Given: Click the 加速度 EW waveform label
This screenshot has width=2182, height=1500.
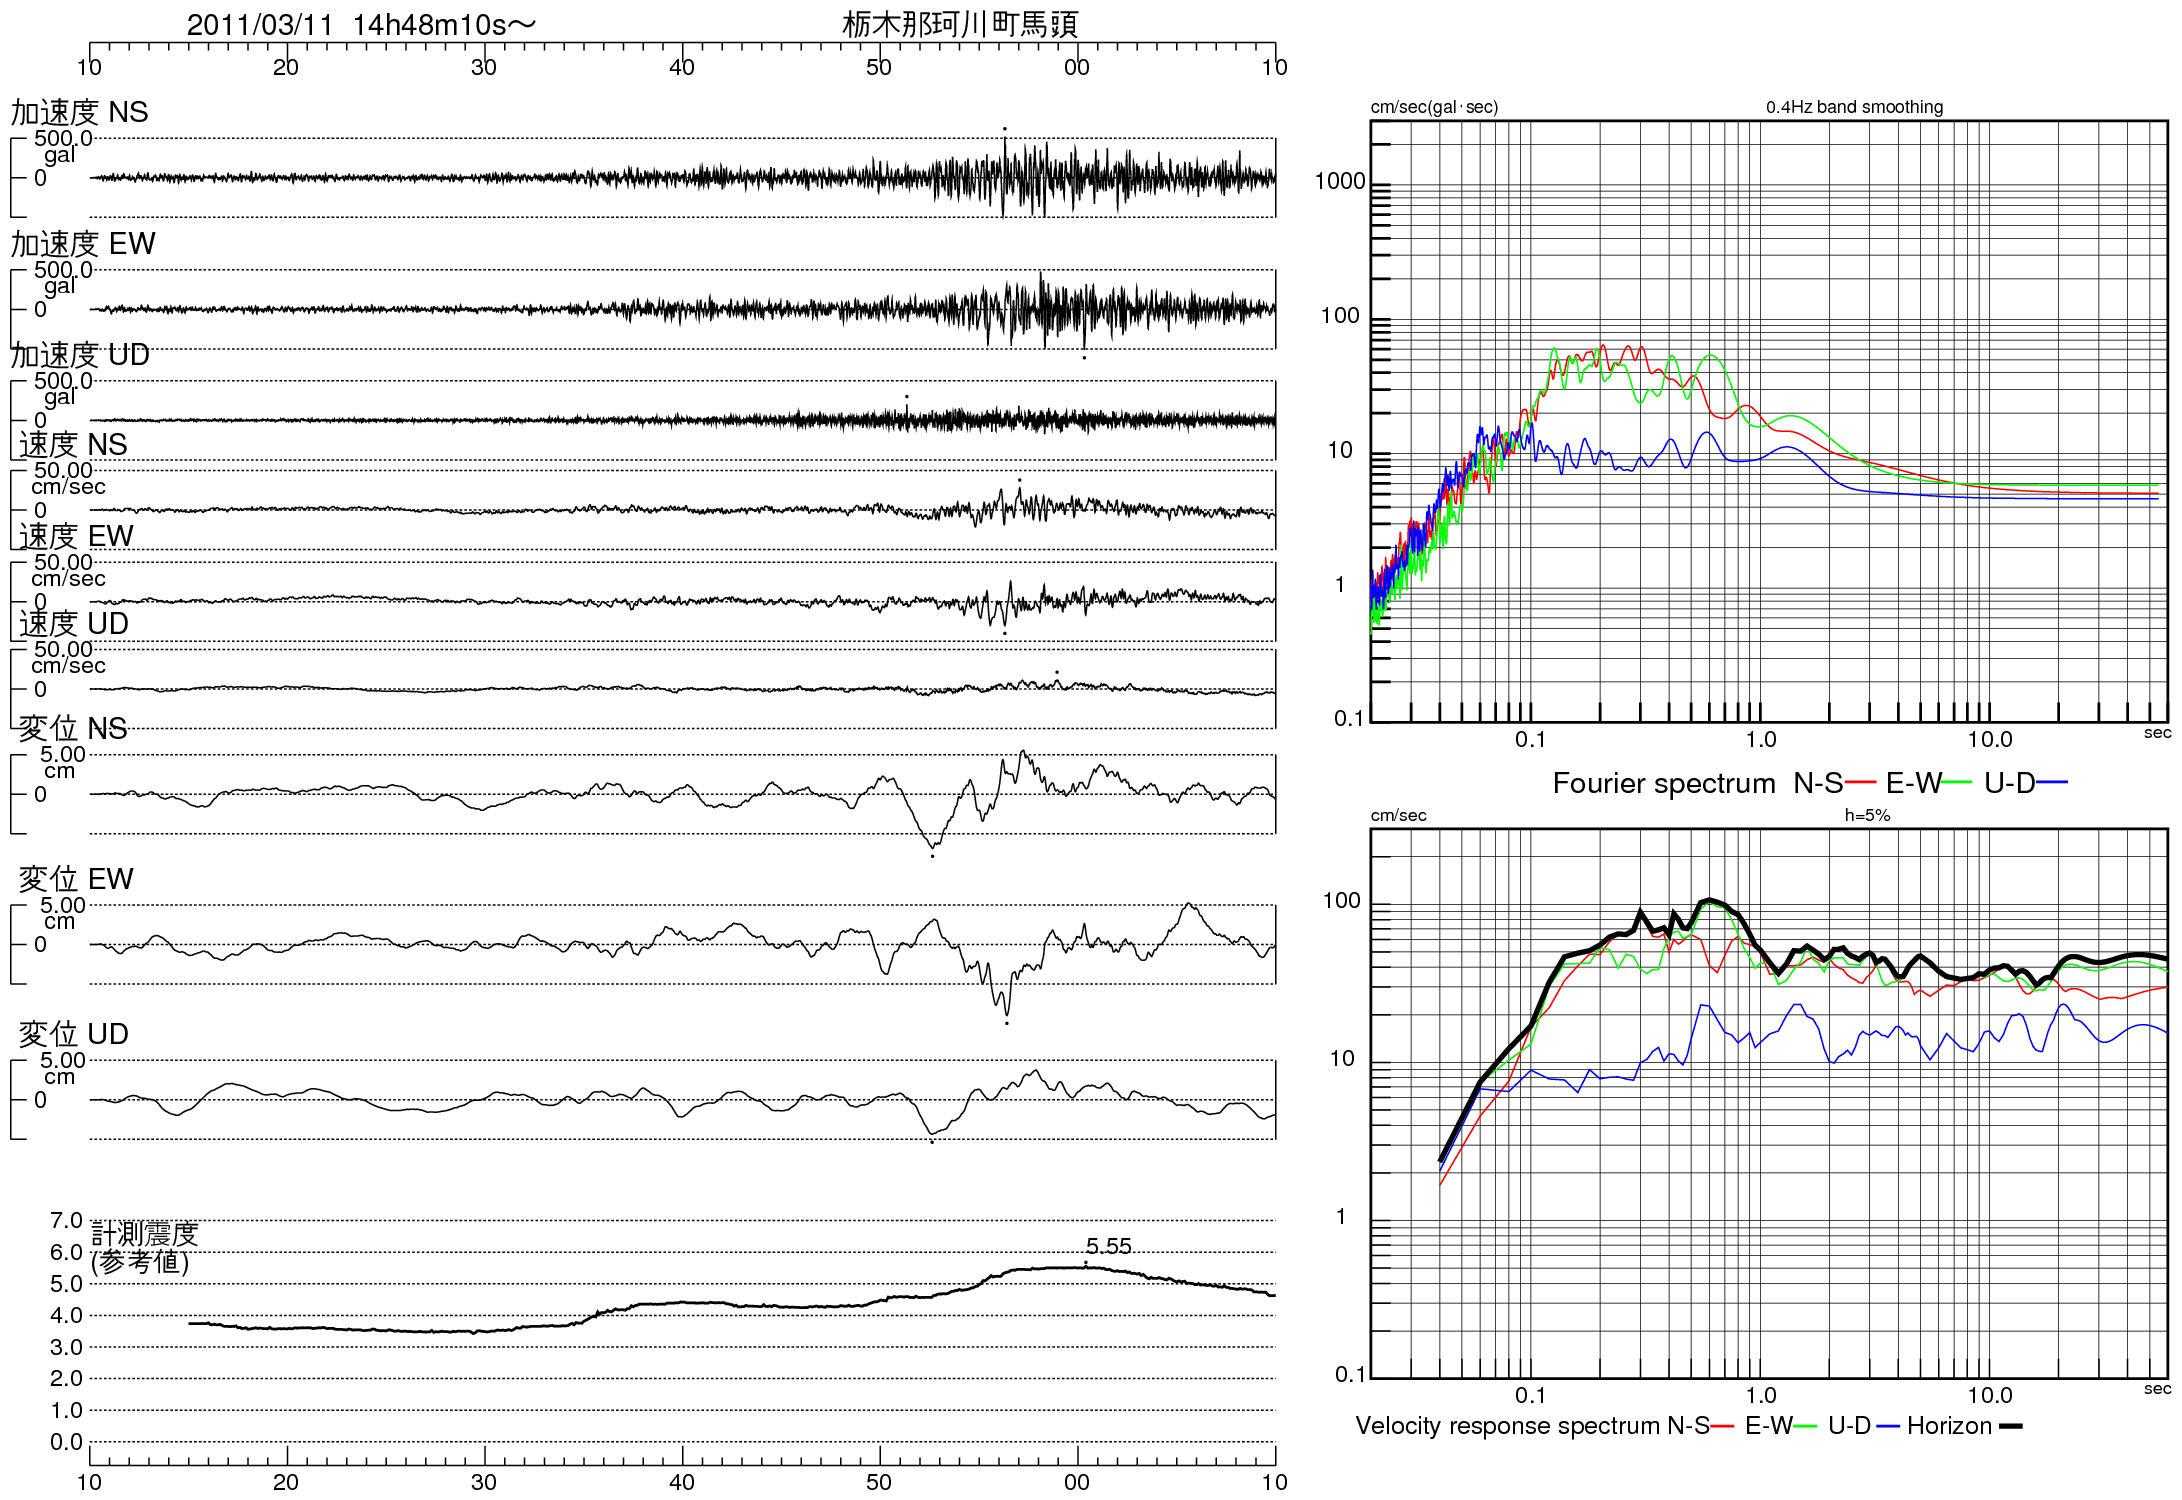Looking at the screenshot, I should pos(84,243).
